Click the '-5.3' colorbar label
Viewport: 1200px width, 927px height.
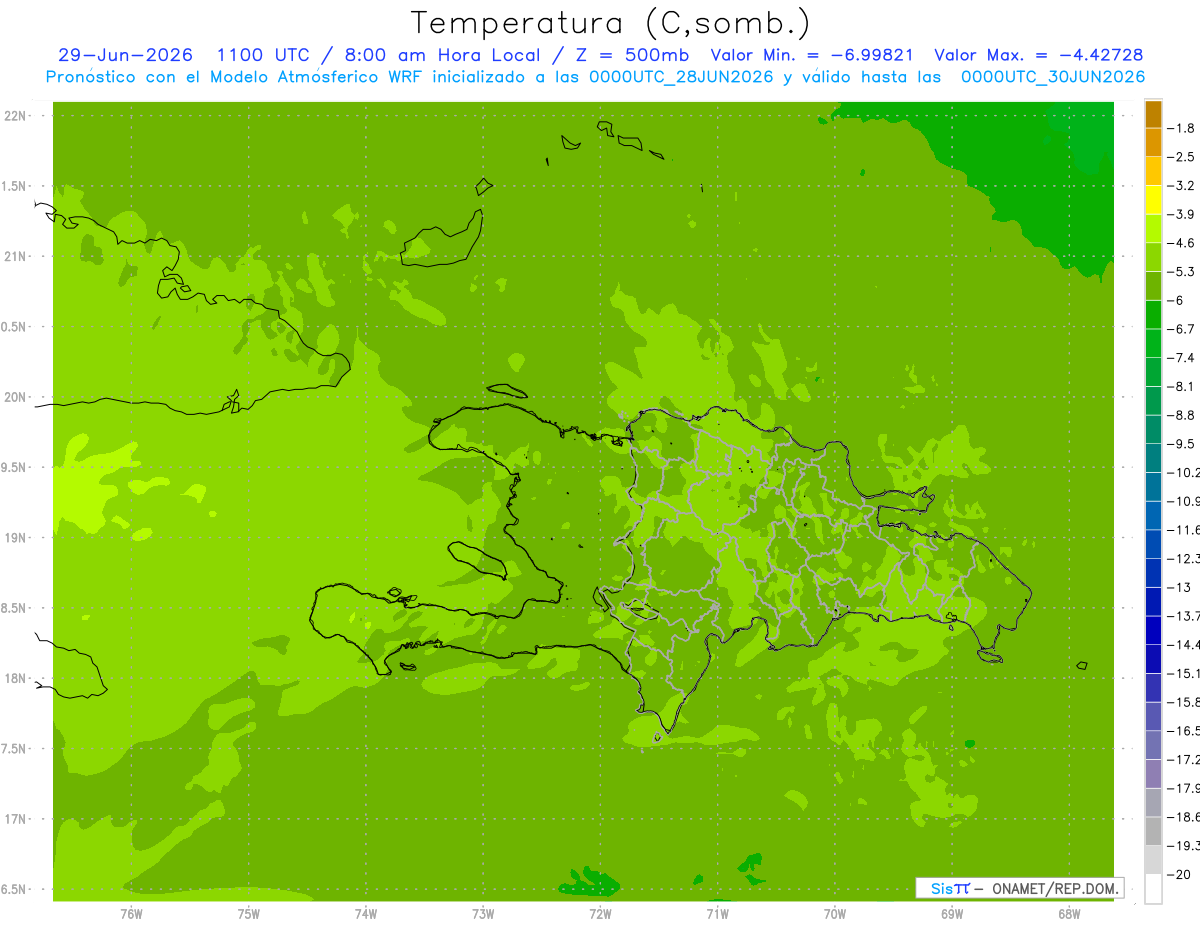click(x=1181, y=271)
